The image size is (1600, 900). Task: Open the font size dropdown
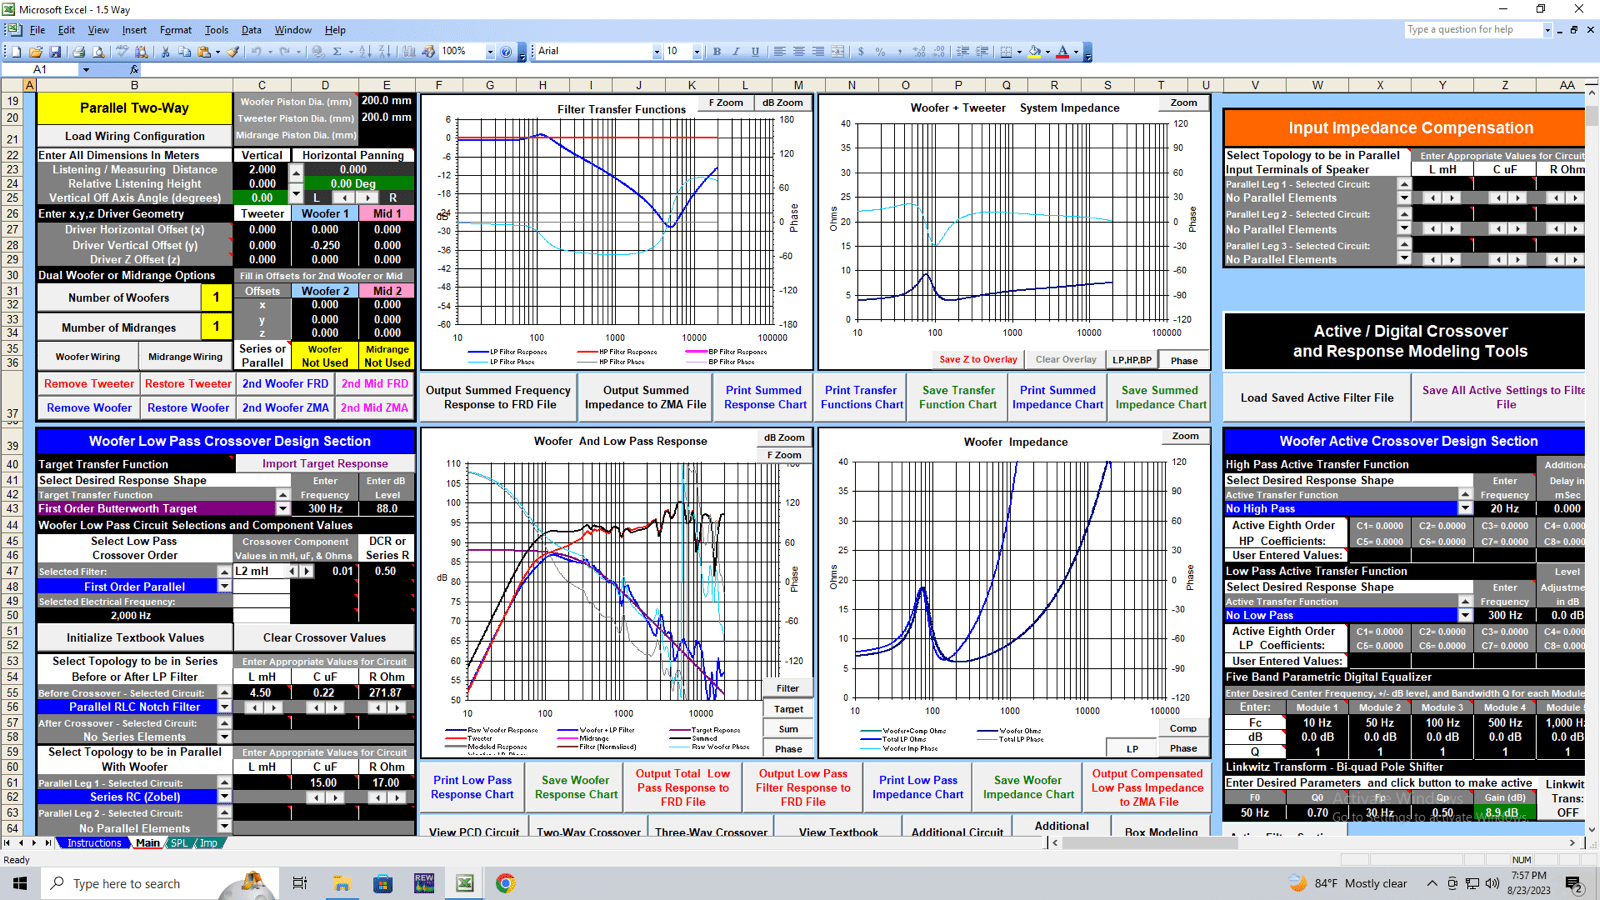point(696,52)
